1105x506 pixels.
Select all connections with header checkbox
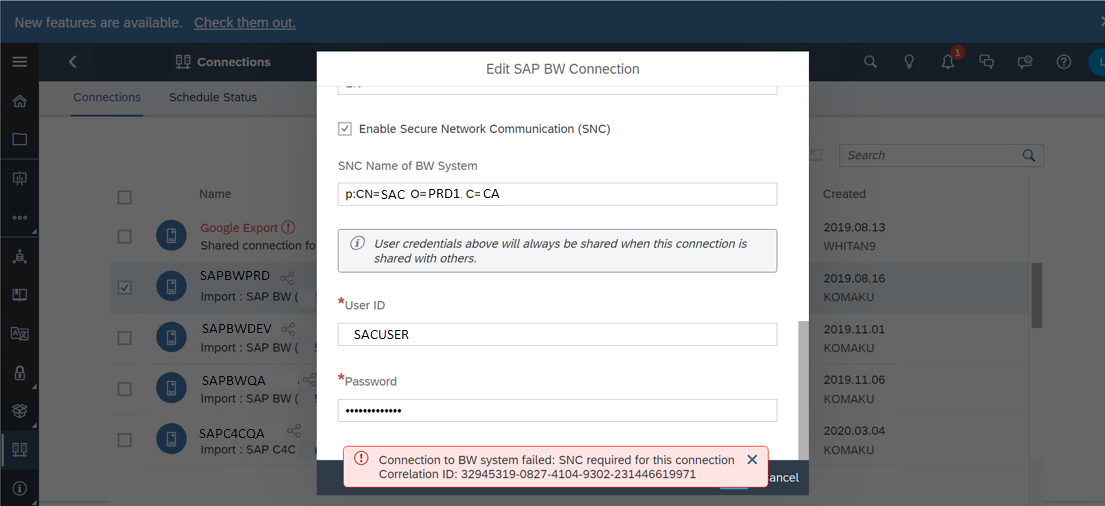(x=125, y=198)
